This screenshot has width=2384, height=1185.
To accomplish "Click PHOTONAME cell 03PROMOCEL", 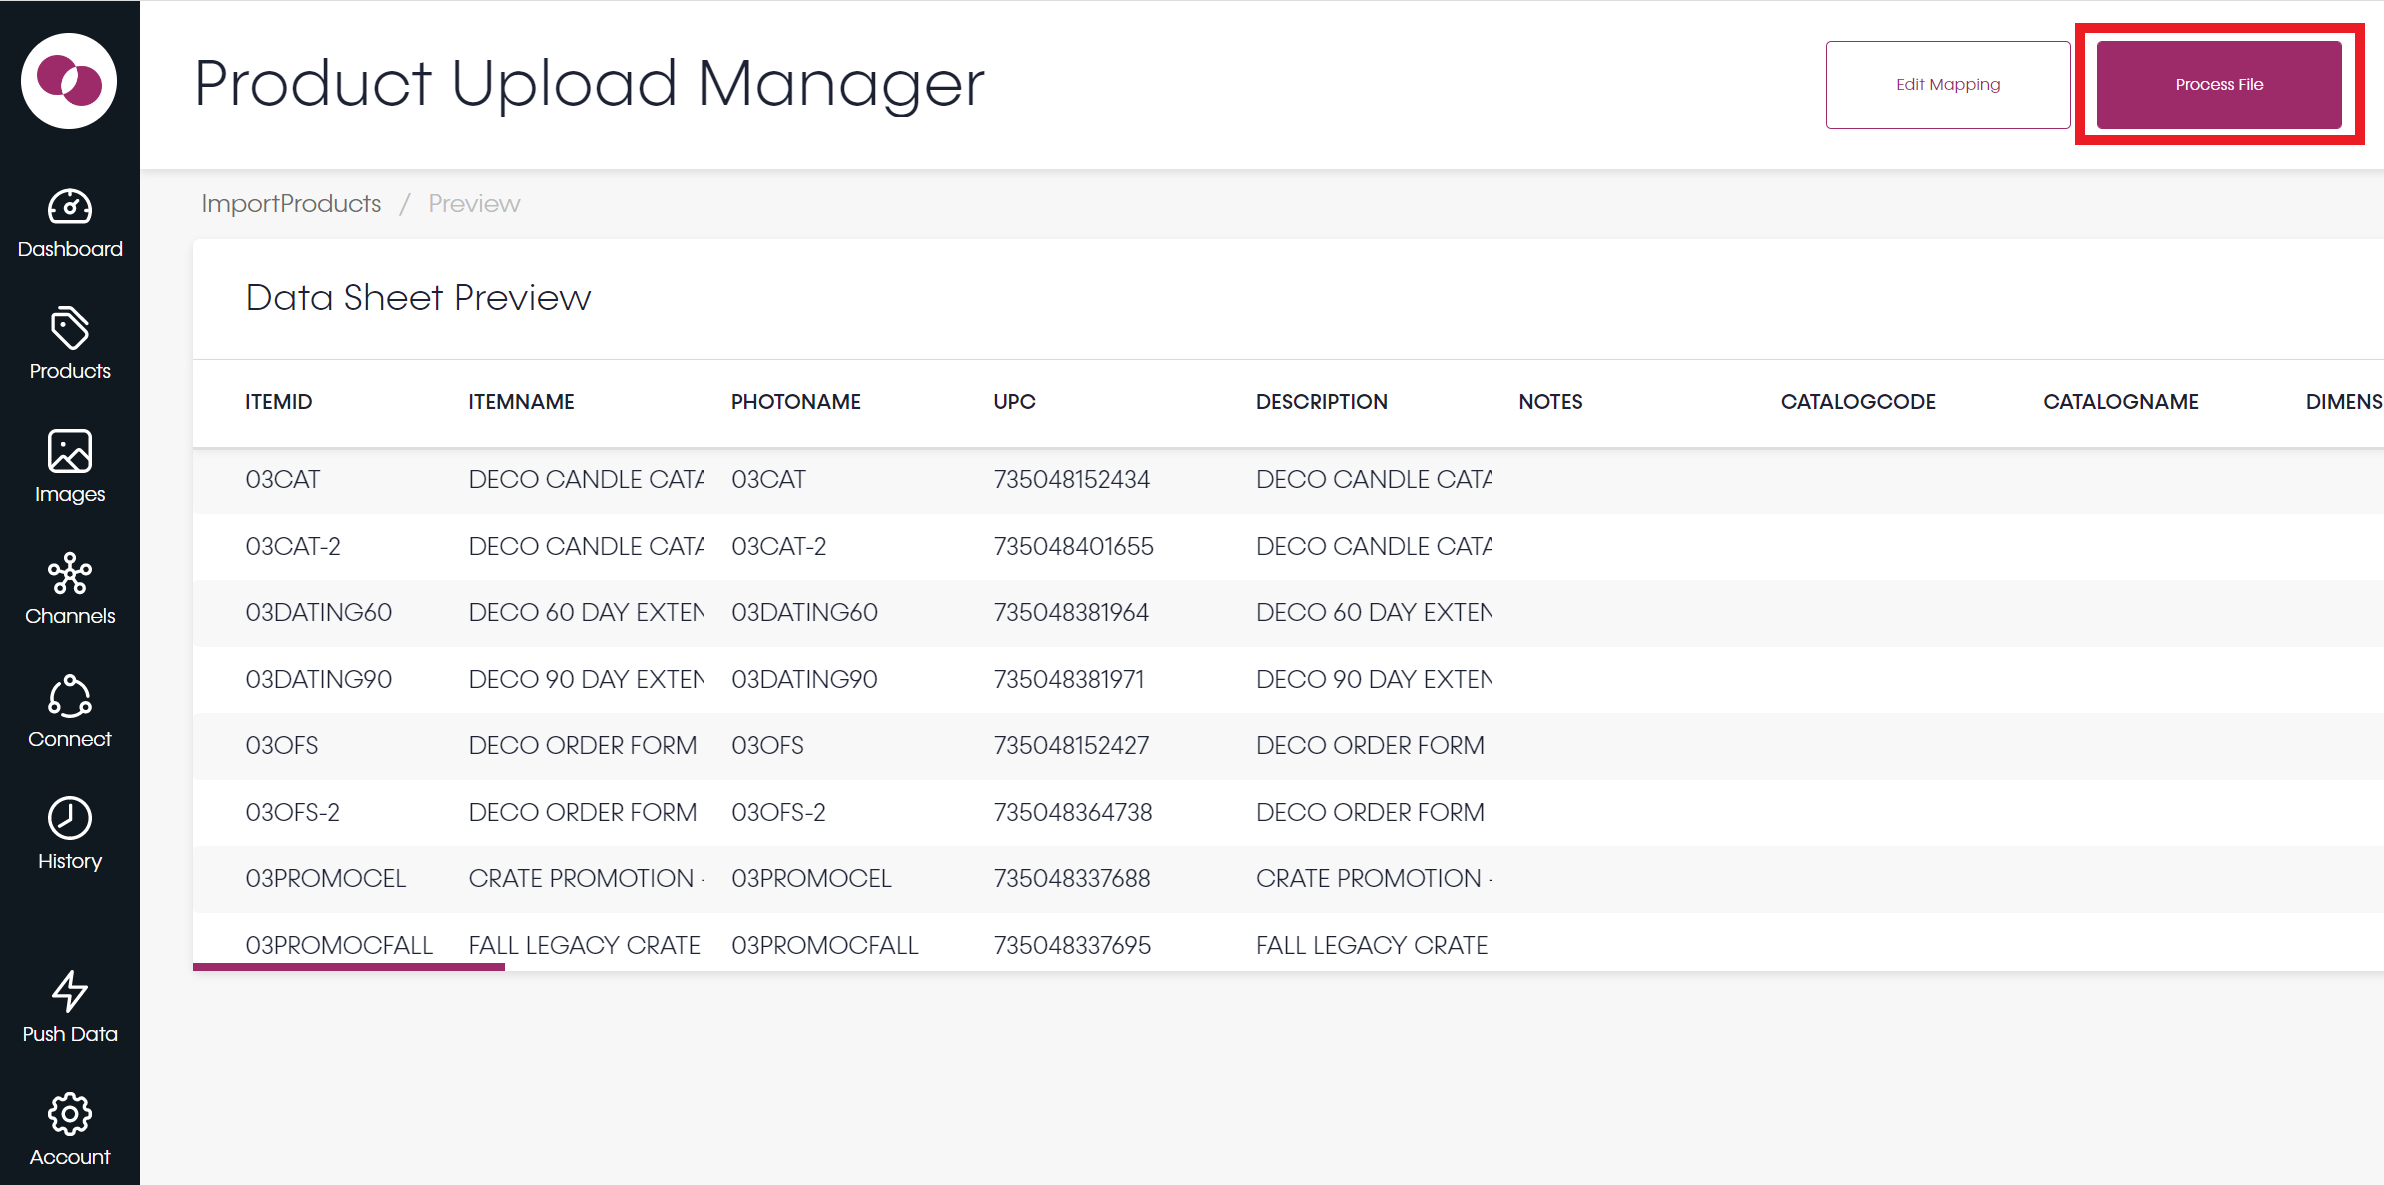I will (x=811, y=879).
